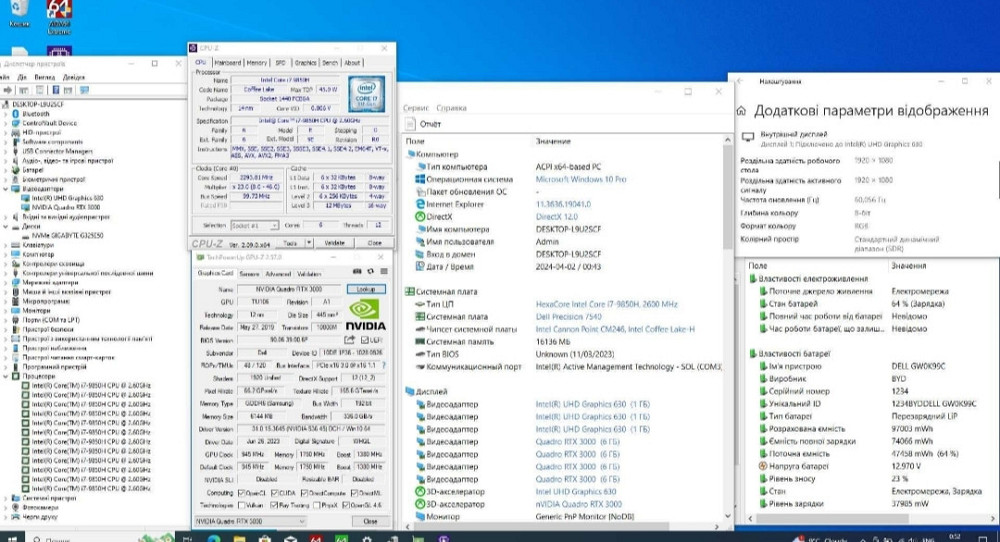Open the Tools dropdown arrow in CPU-Z

click(309, 243)
